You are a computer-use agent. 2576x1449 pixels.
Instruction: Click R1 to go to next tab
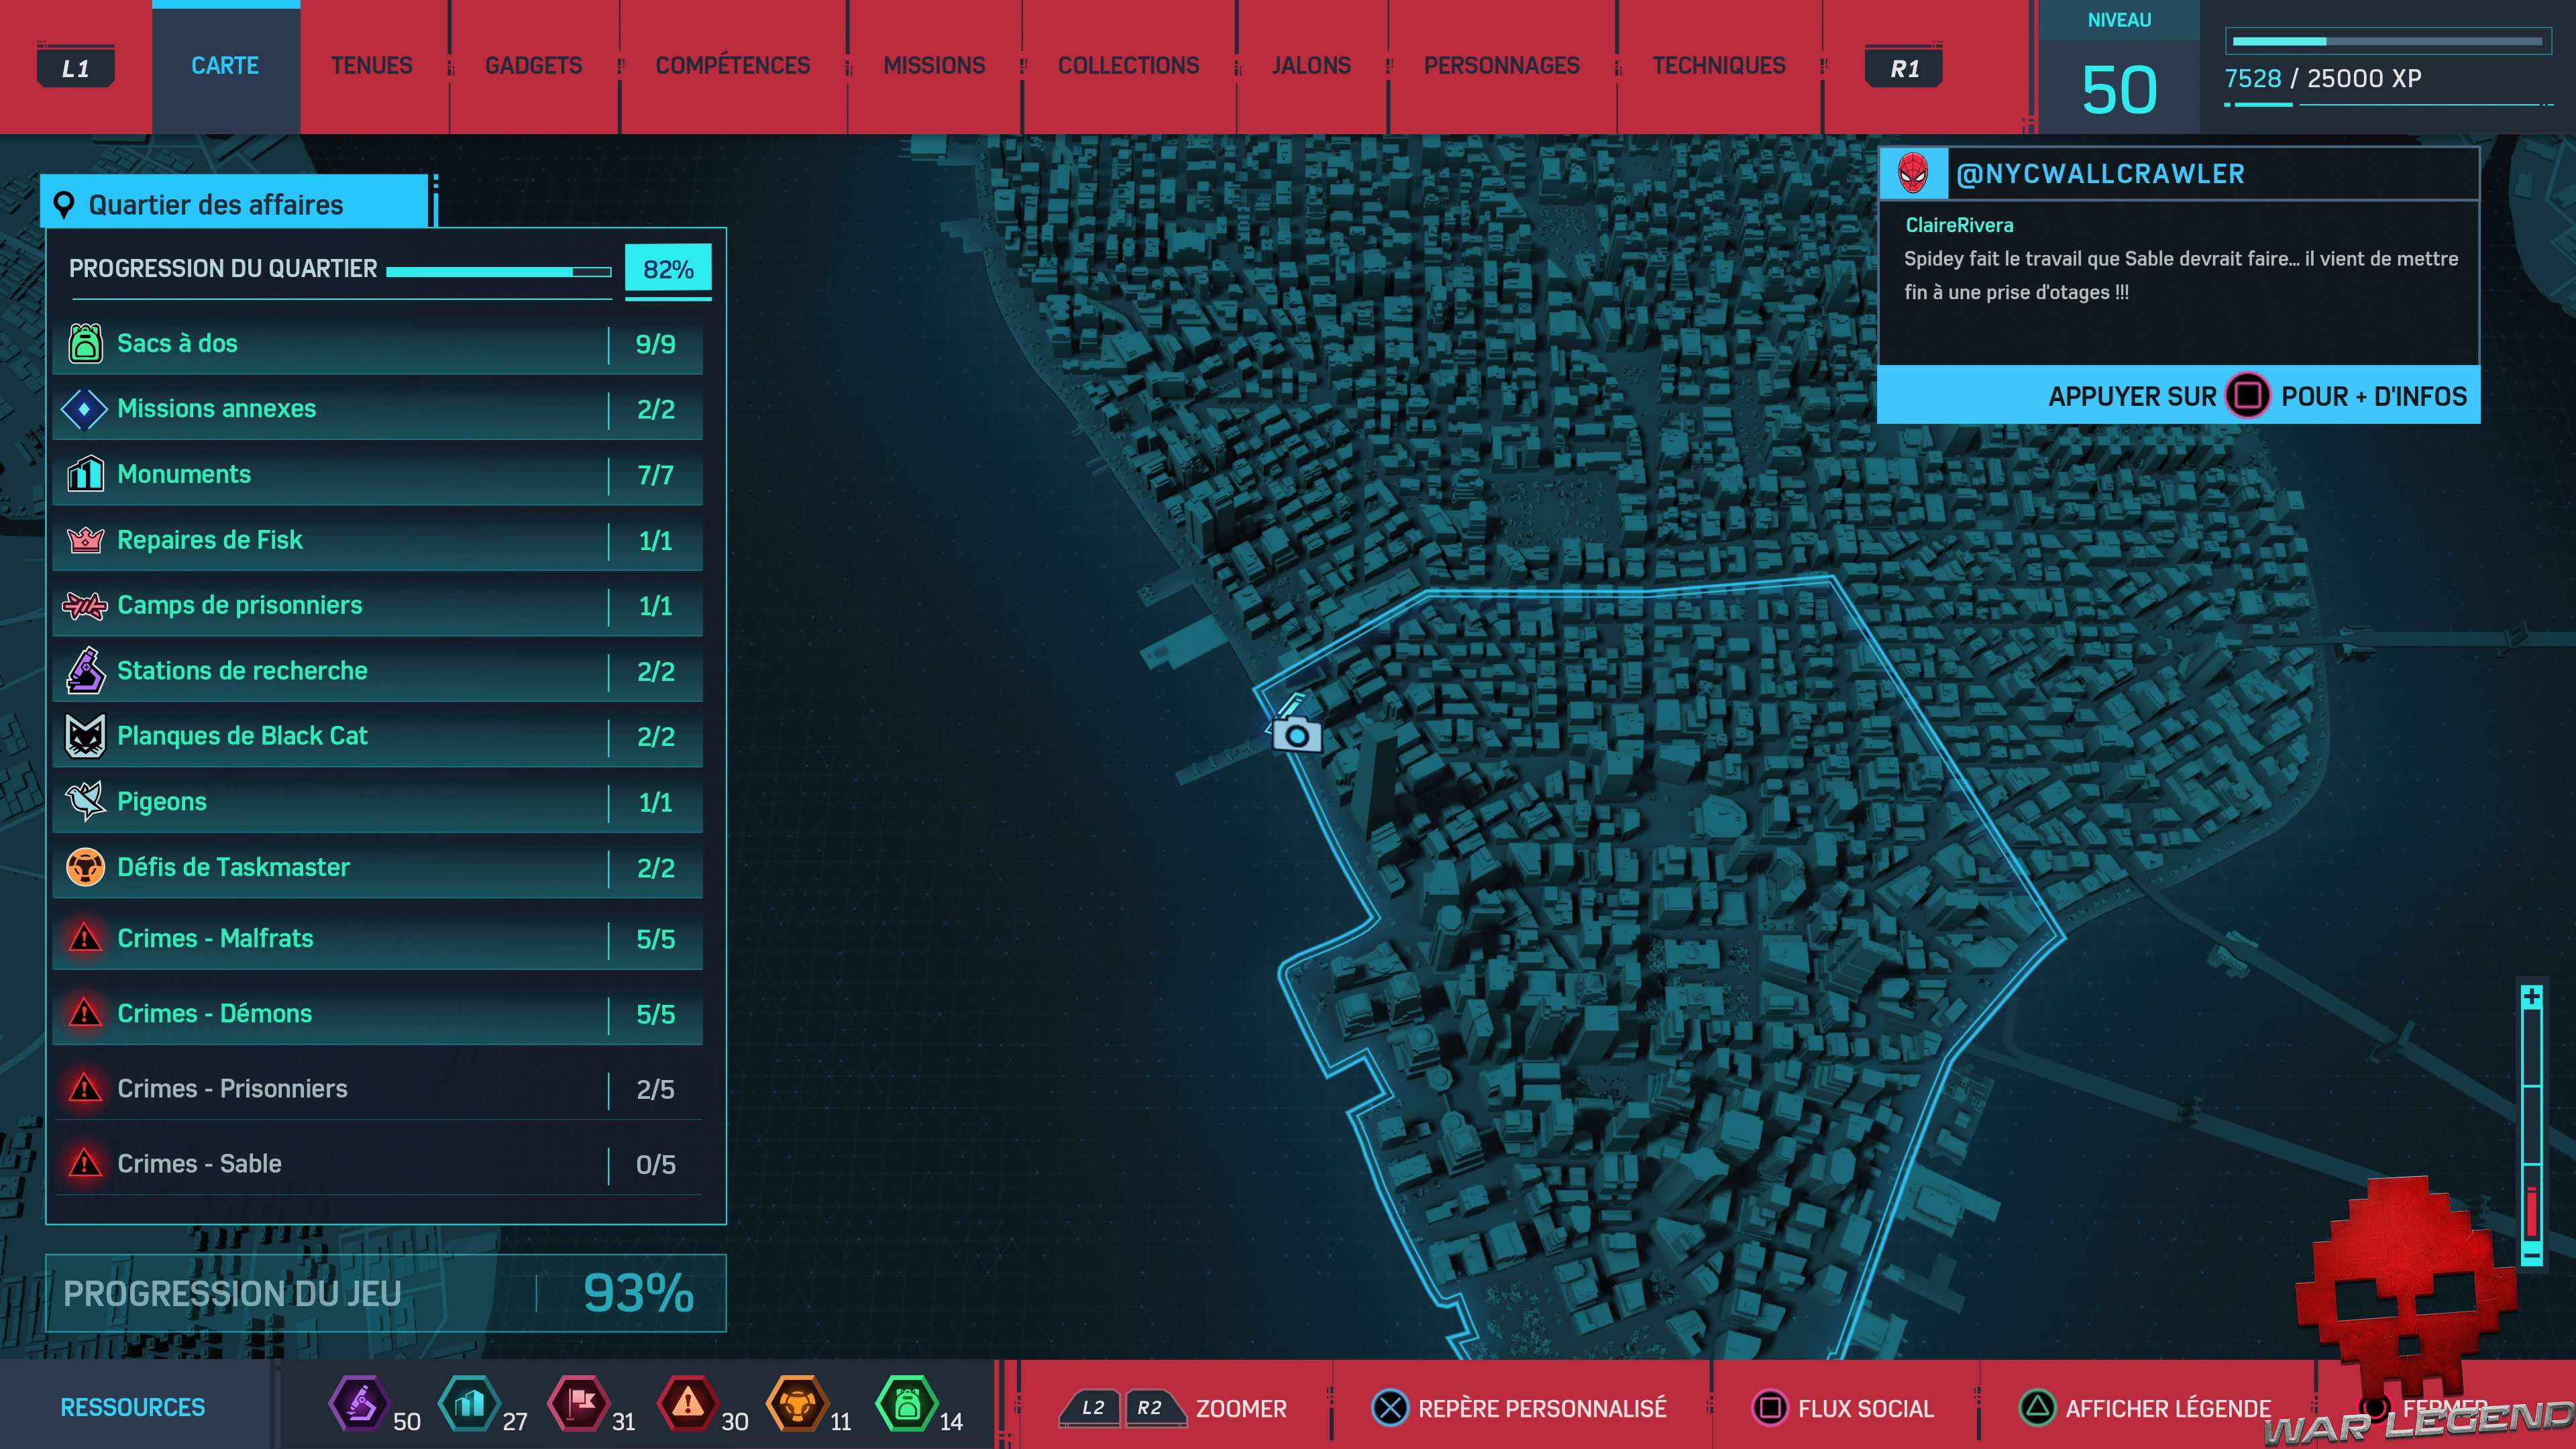(1904, 68)
